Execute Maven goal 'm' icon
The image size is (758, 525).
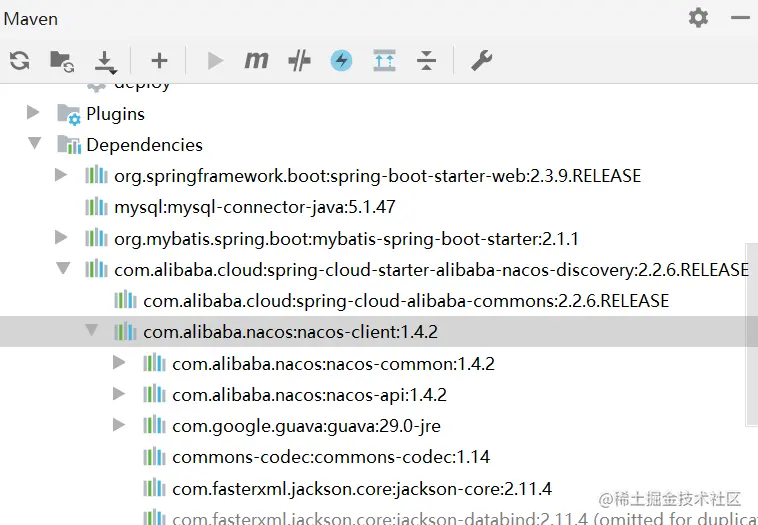click(256, 60)
